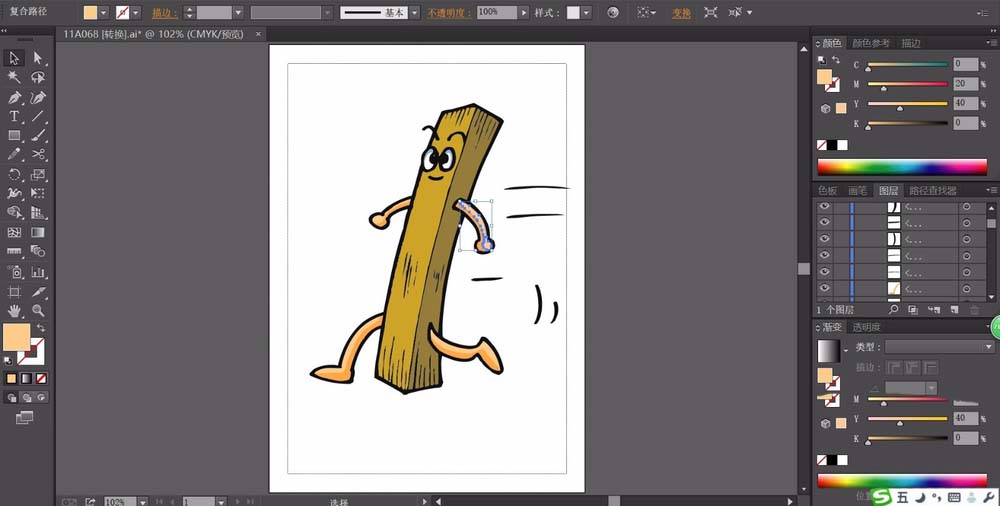Viewport: 1000px width, 506px height.
Task: Switch to the 色板 swatches tab
Action: coord(828,190)
